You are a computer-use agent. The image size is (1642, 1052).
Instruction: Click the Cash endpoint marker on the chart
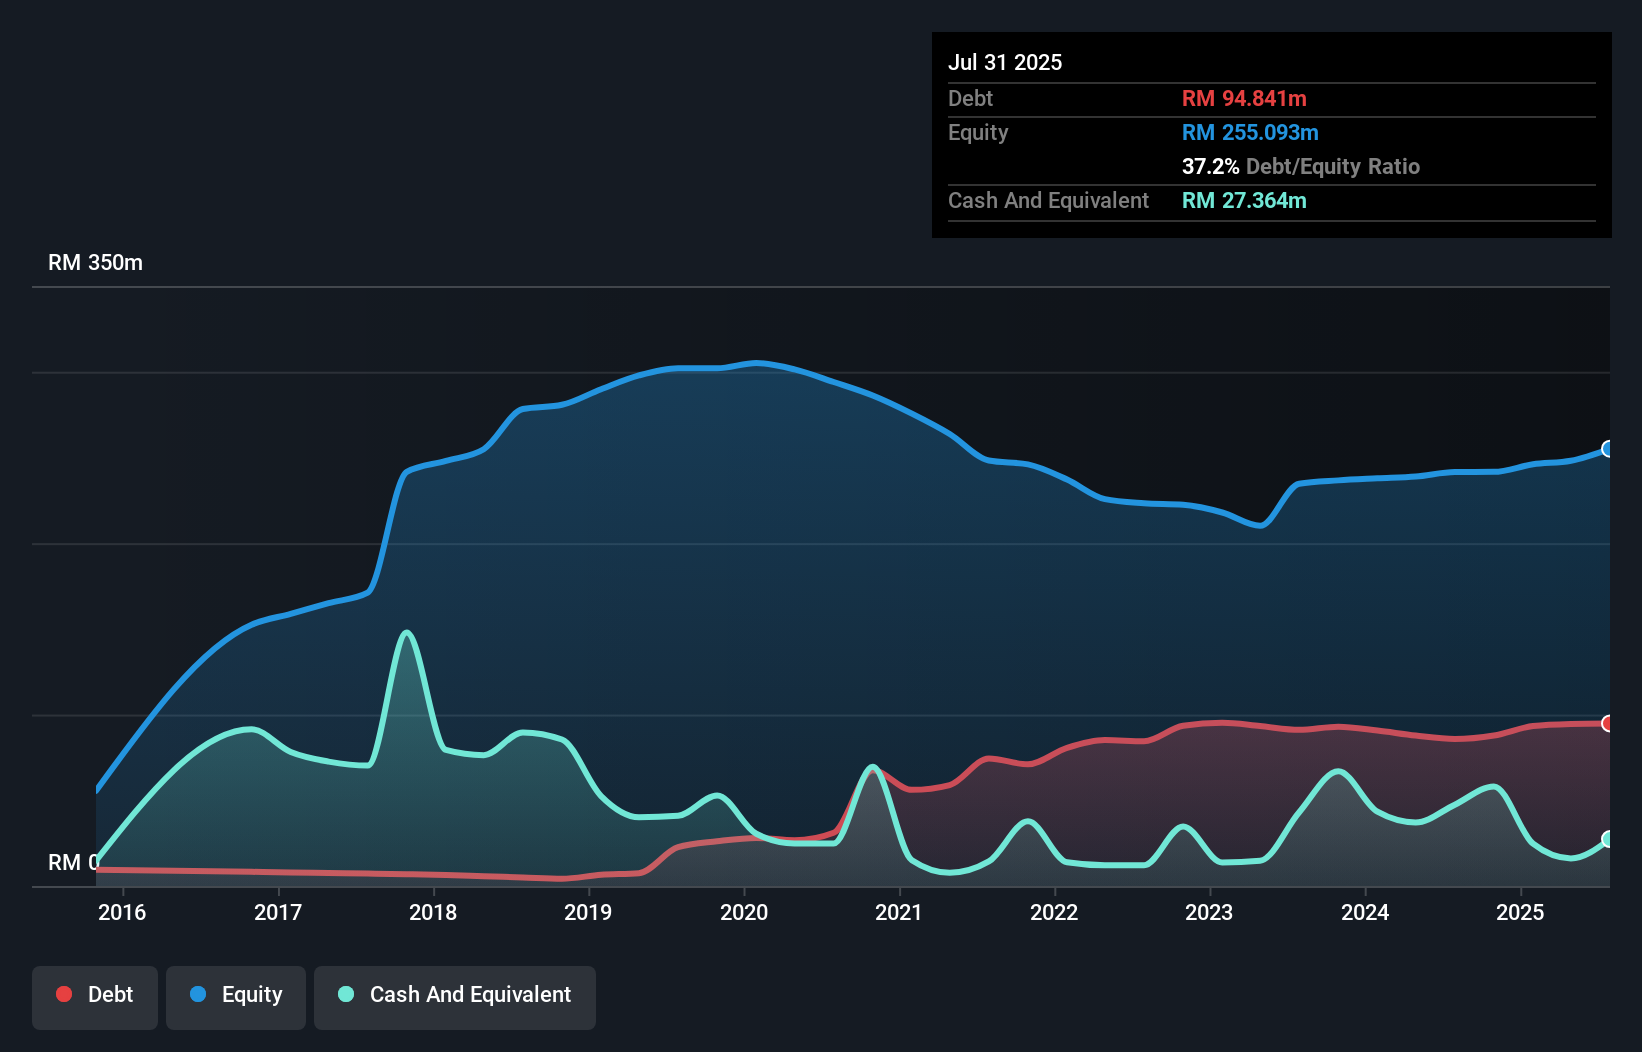(x=1607, y=841)
